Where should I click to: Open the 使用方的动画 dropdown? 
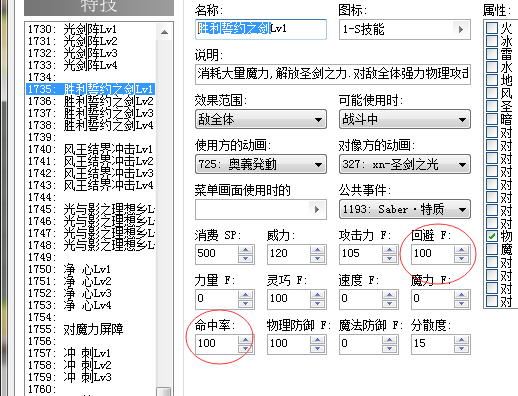click(261, 164)
